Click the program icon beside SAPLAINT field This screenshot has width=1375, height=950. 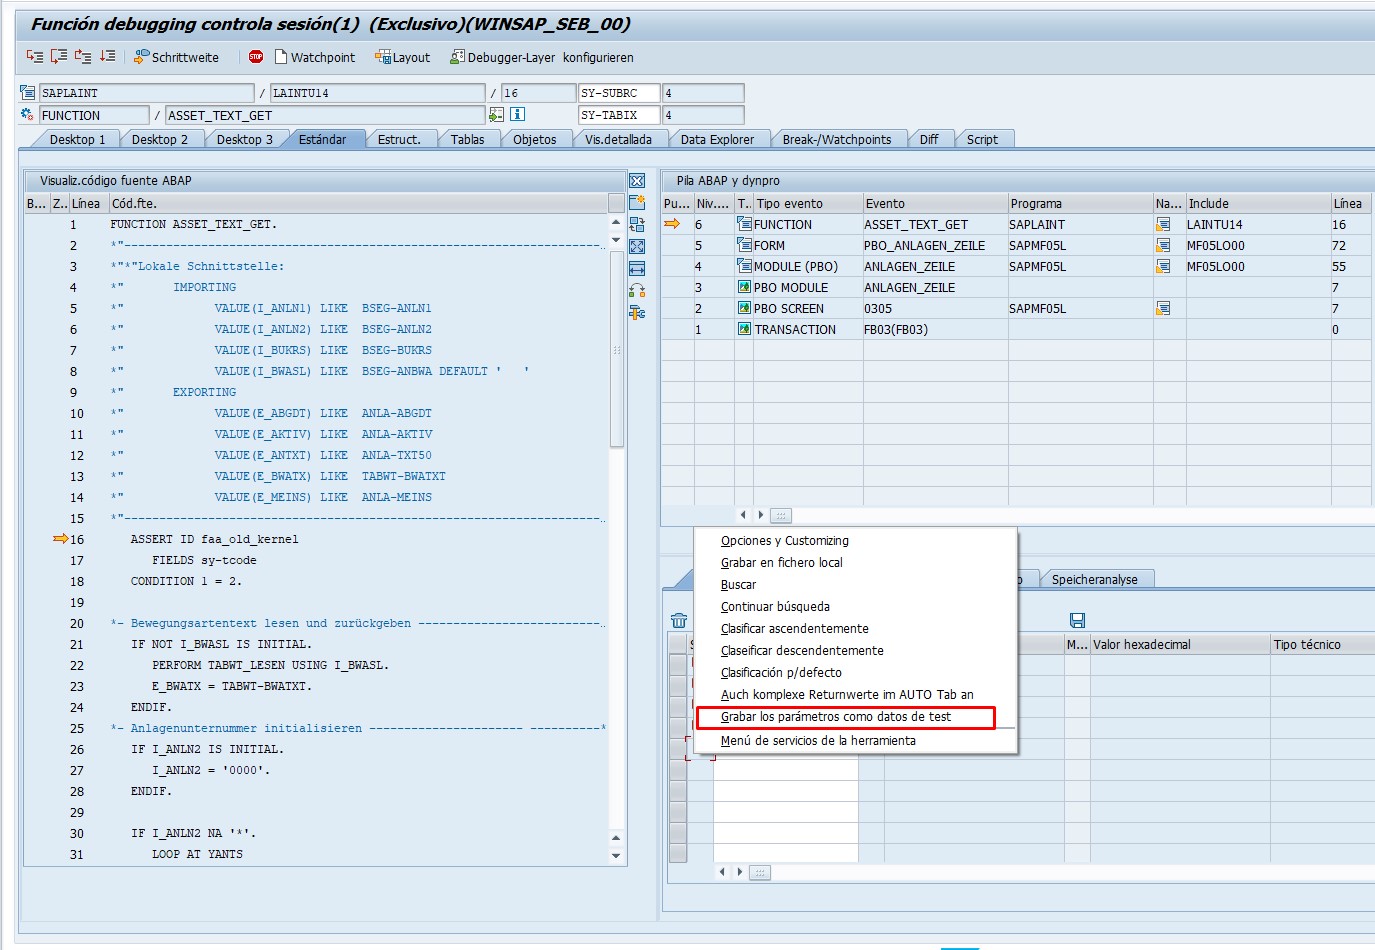[28, 92]
